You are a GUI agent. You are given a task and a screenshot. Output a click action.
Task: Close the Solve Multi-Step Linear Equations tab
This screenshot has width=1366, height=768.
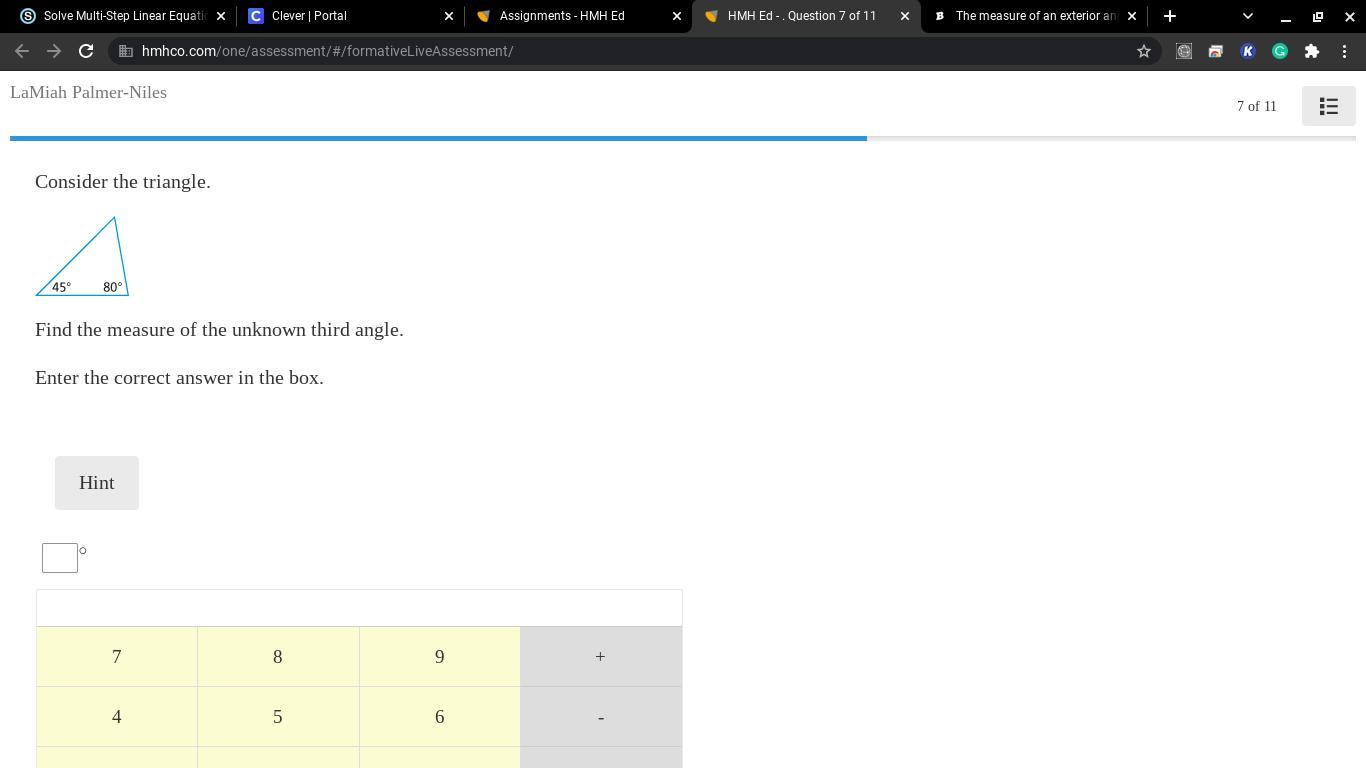[x=221, y=16]
